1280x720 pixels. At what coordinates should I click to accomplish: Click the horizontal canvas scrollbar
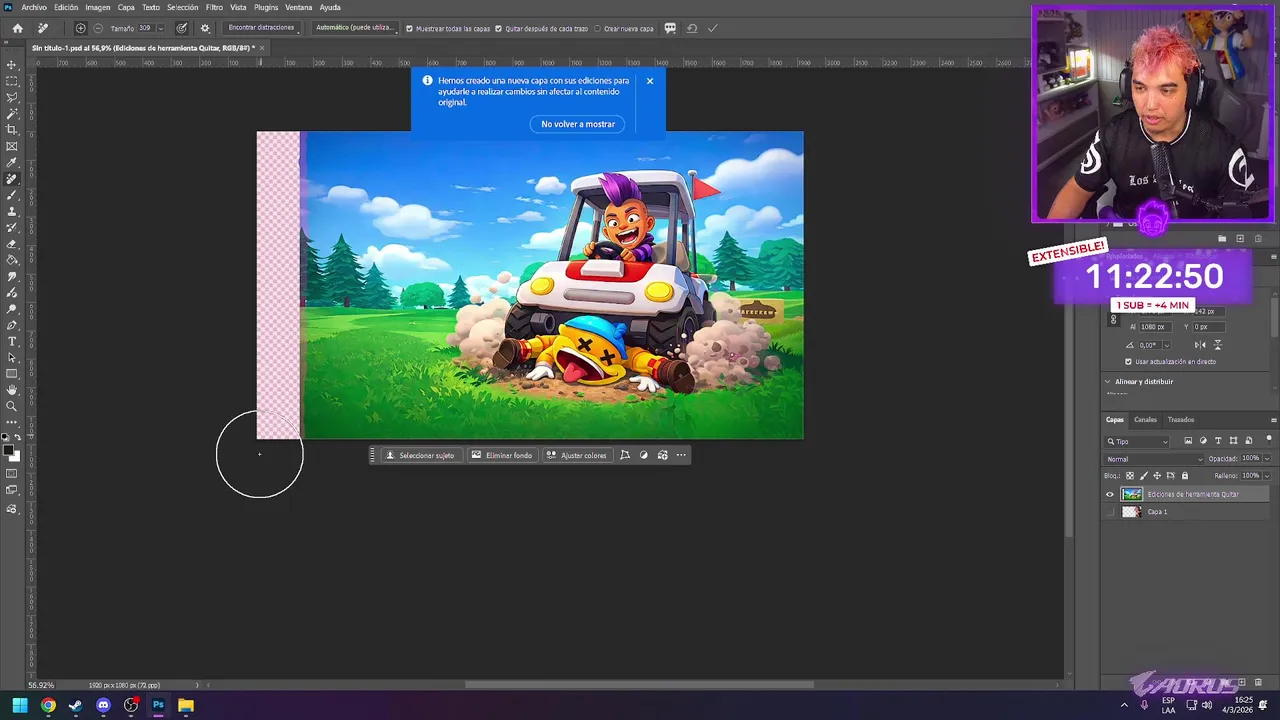(640, 685)
